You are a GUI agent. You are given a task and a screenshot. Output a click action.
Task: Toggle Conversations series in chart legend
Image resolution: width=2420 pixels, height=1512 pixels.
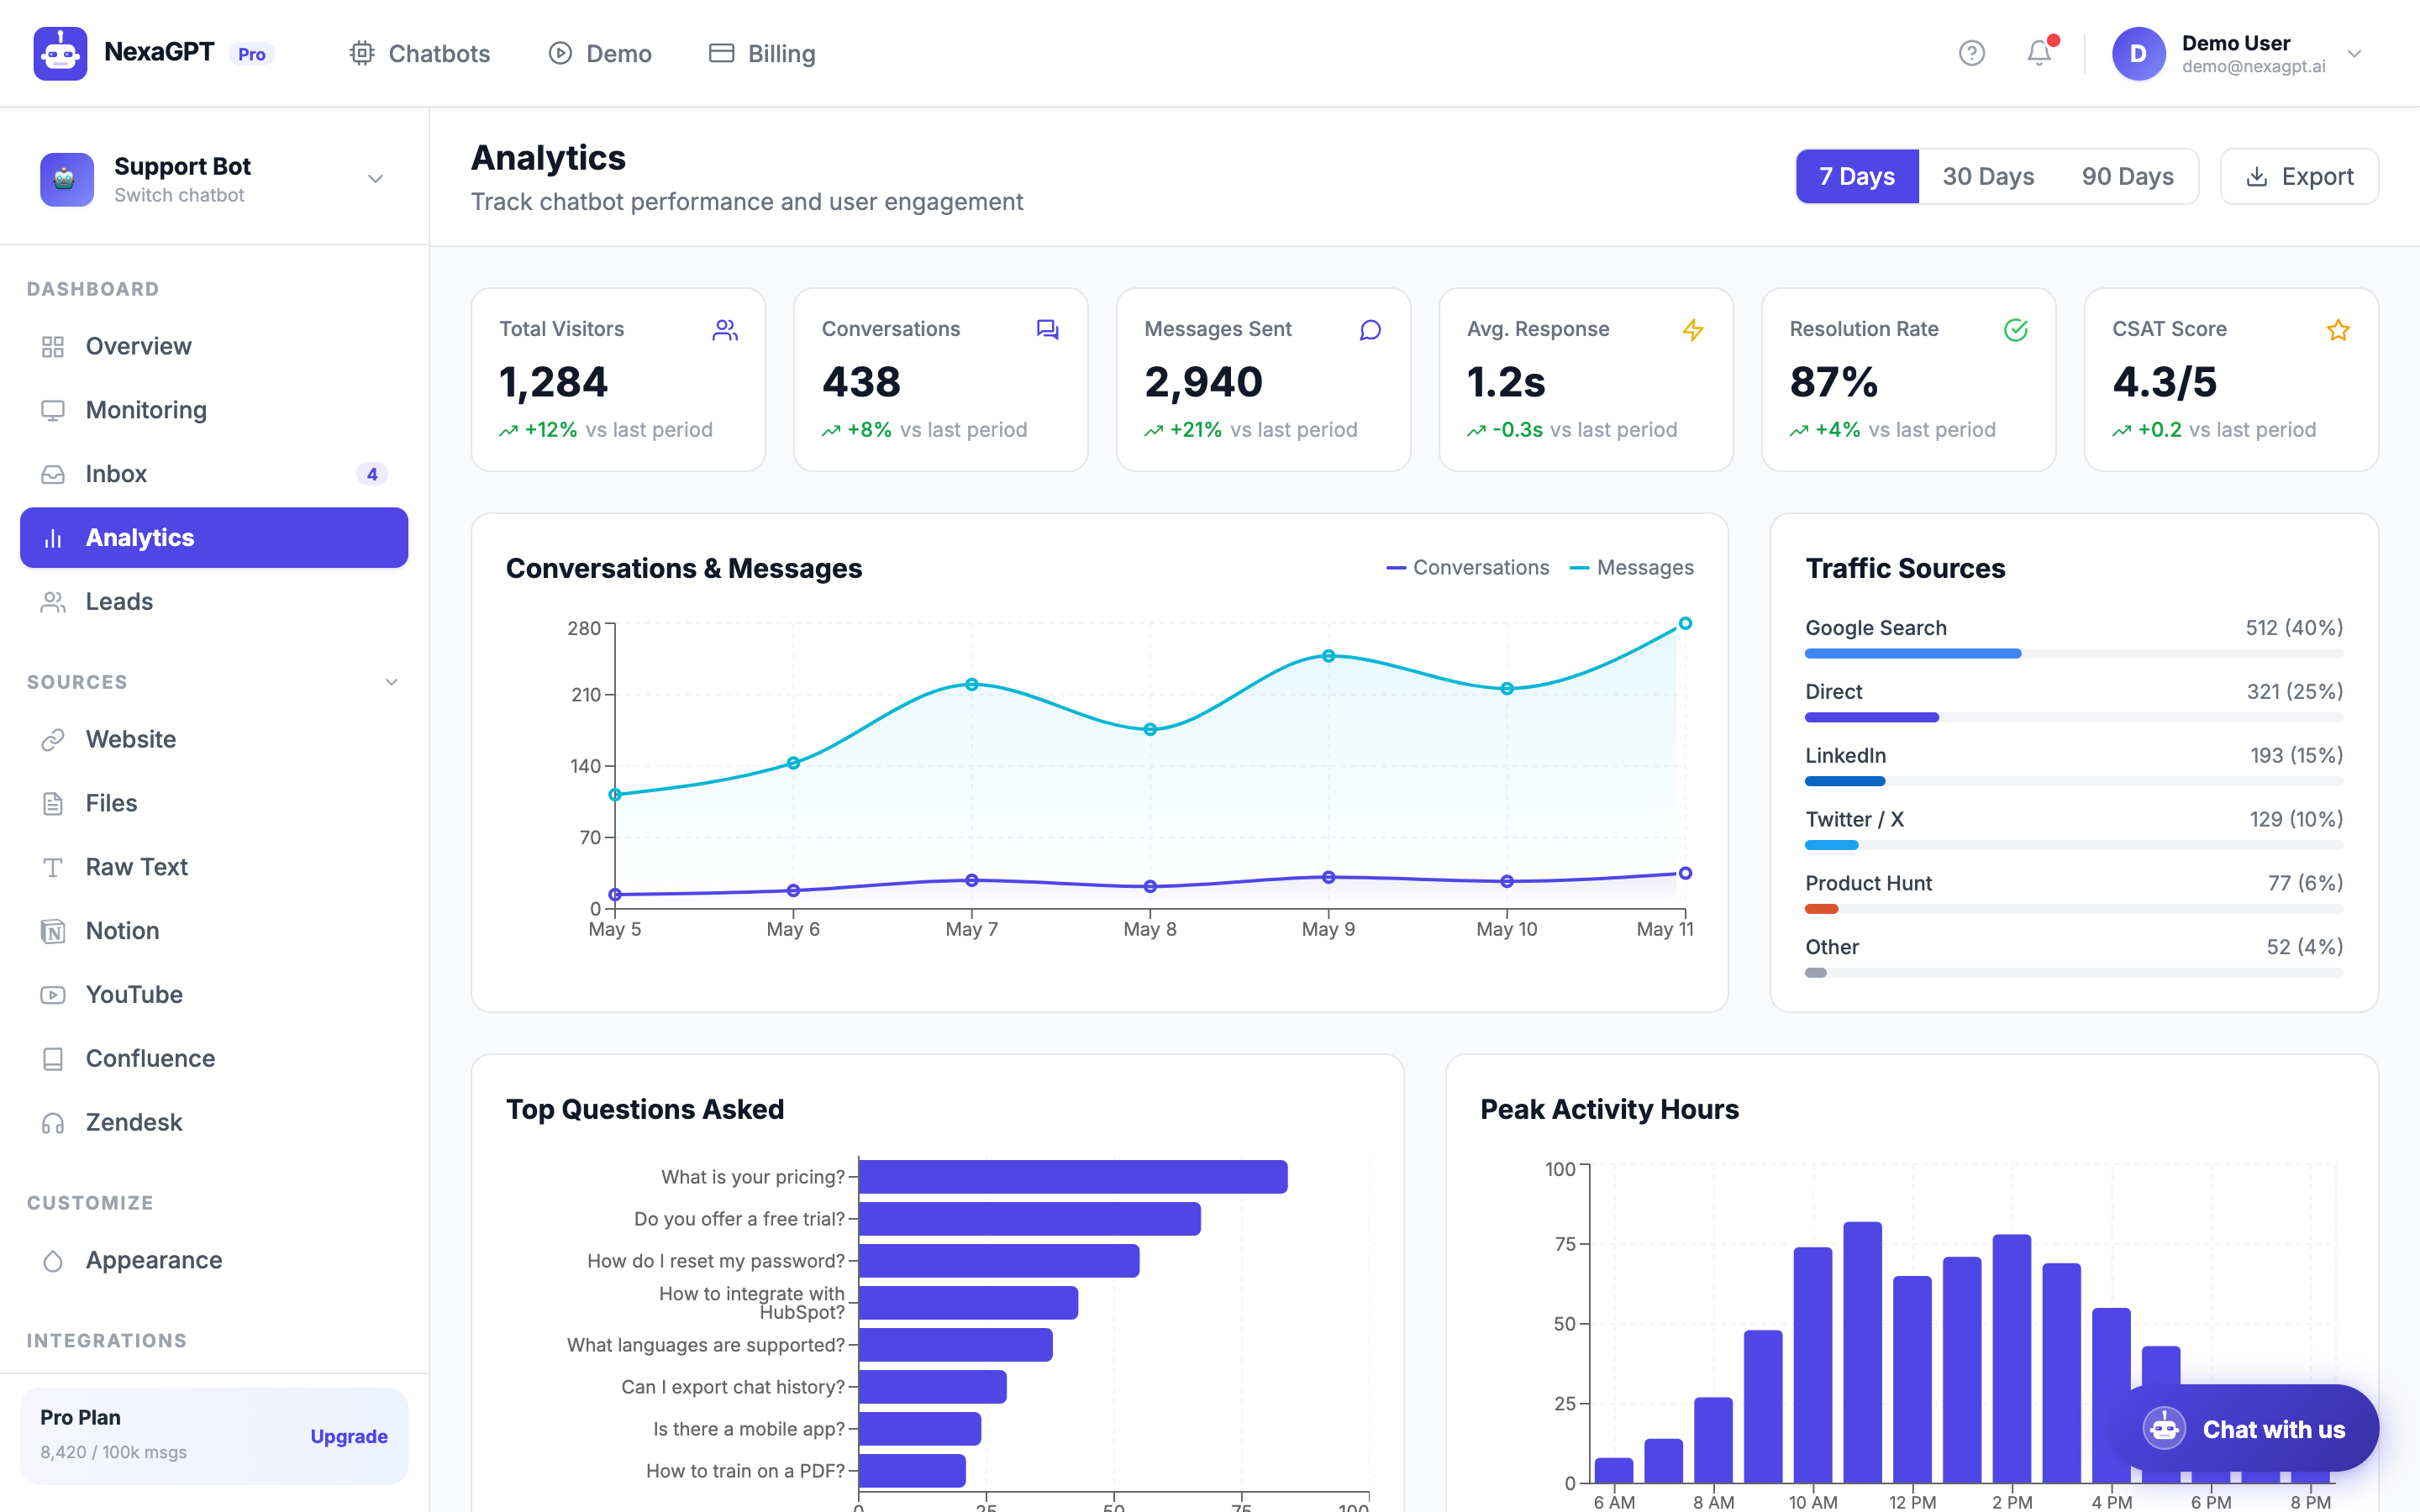(1467, 568)
